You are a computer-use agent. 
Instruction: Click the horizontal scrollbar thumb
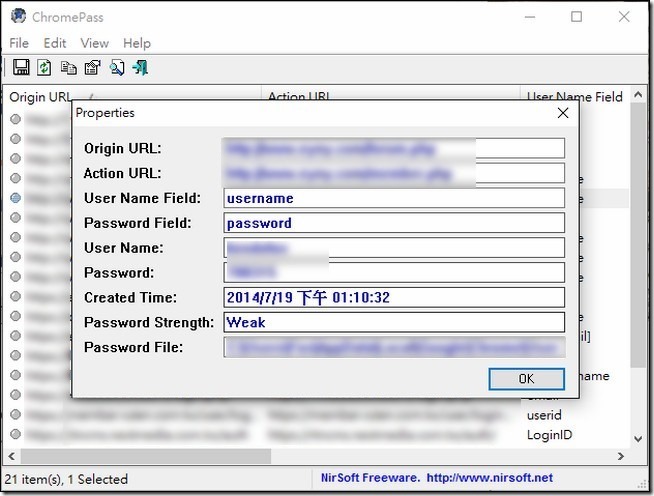pyautogui.click(x=146, y=456)
